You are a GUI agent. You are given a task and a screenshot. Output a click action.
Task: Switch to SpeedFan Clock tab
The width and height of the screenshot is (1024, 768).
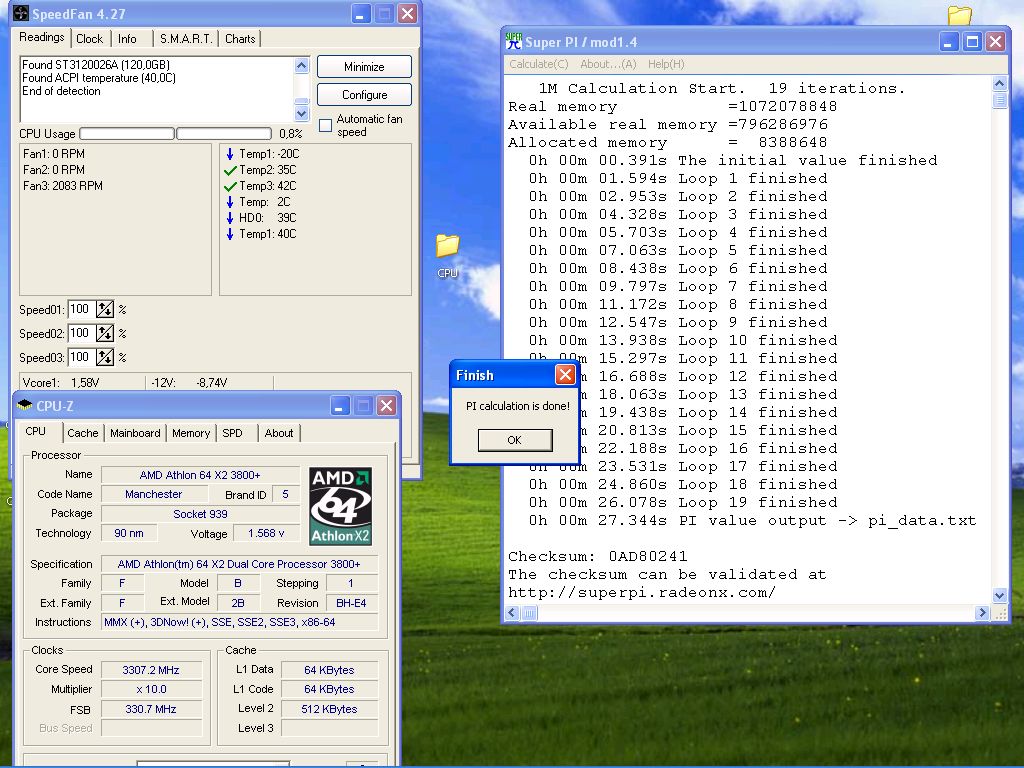(89, 39)
